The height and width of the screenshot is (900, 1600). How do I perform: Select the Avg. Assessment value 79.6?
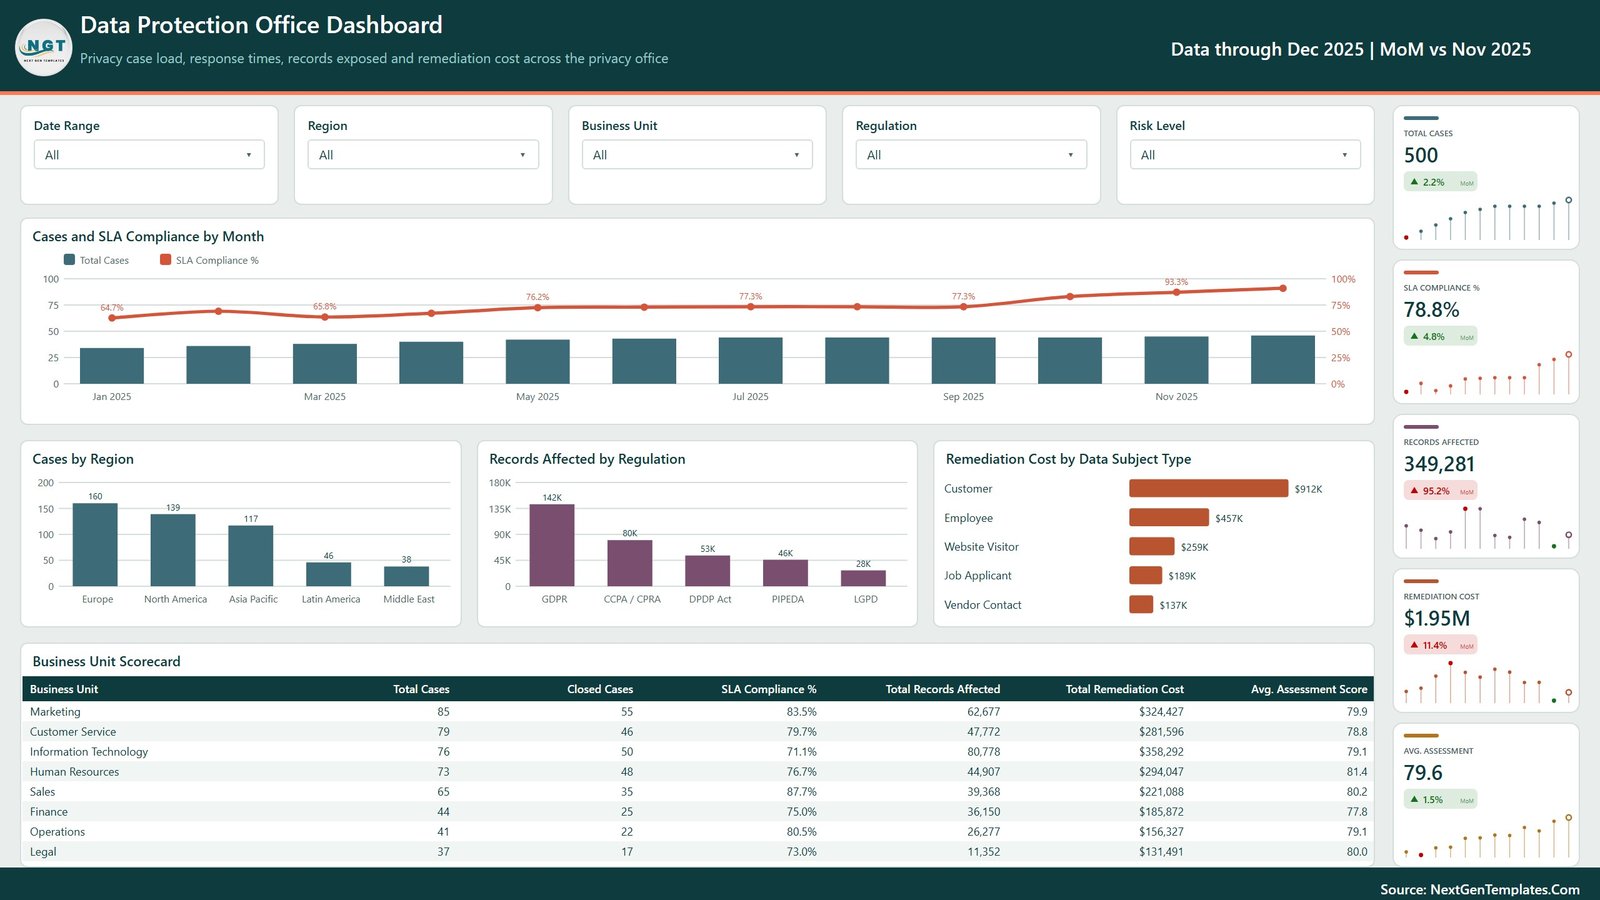click(x=1423, y=773)
